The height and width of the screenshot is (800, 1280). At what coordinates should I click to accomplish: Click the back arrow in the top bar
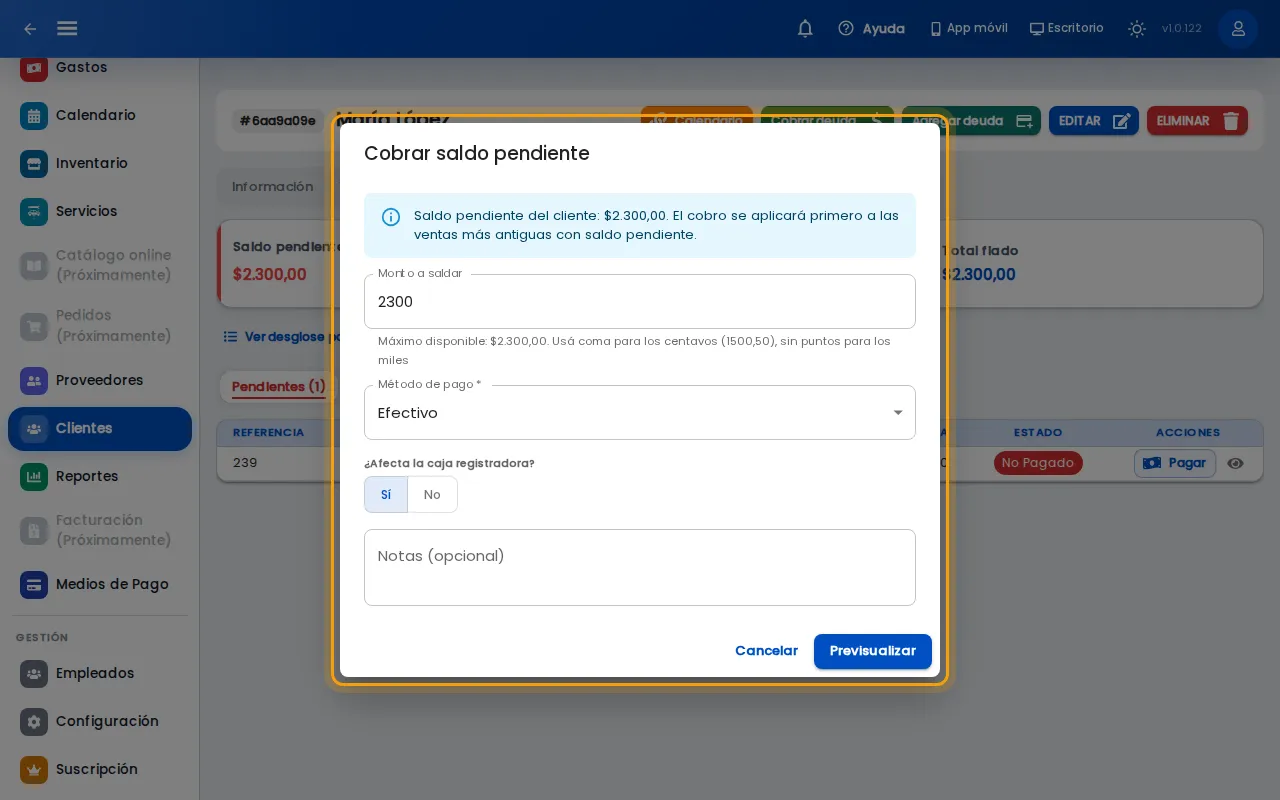30,29
